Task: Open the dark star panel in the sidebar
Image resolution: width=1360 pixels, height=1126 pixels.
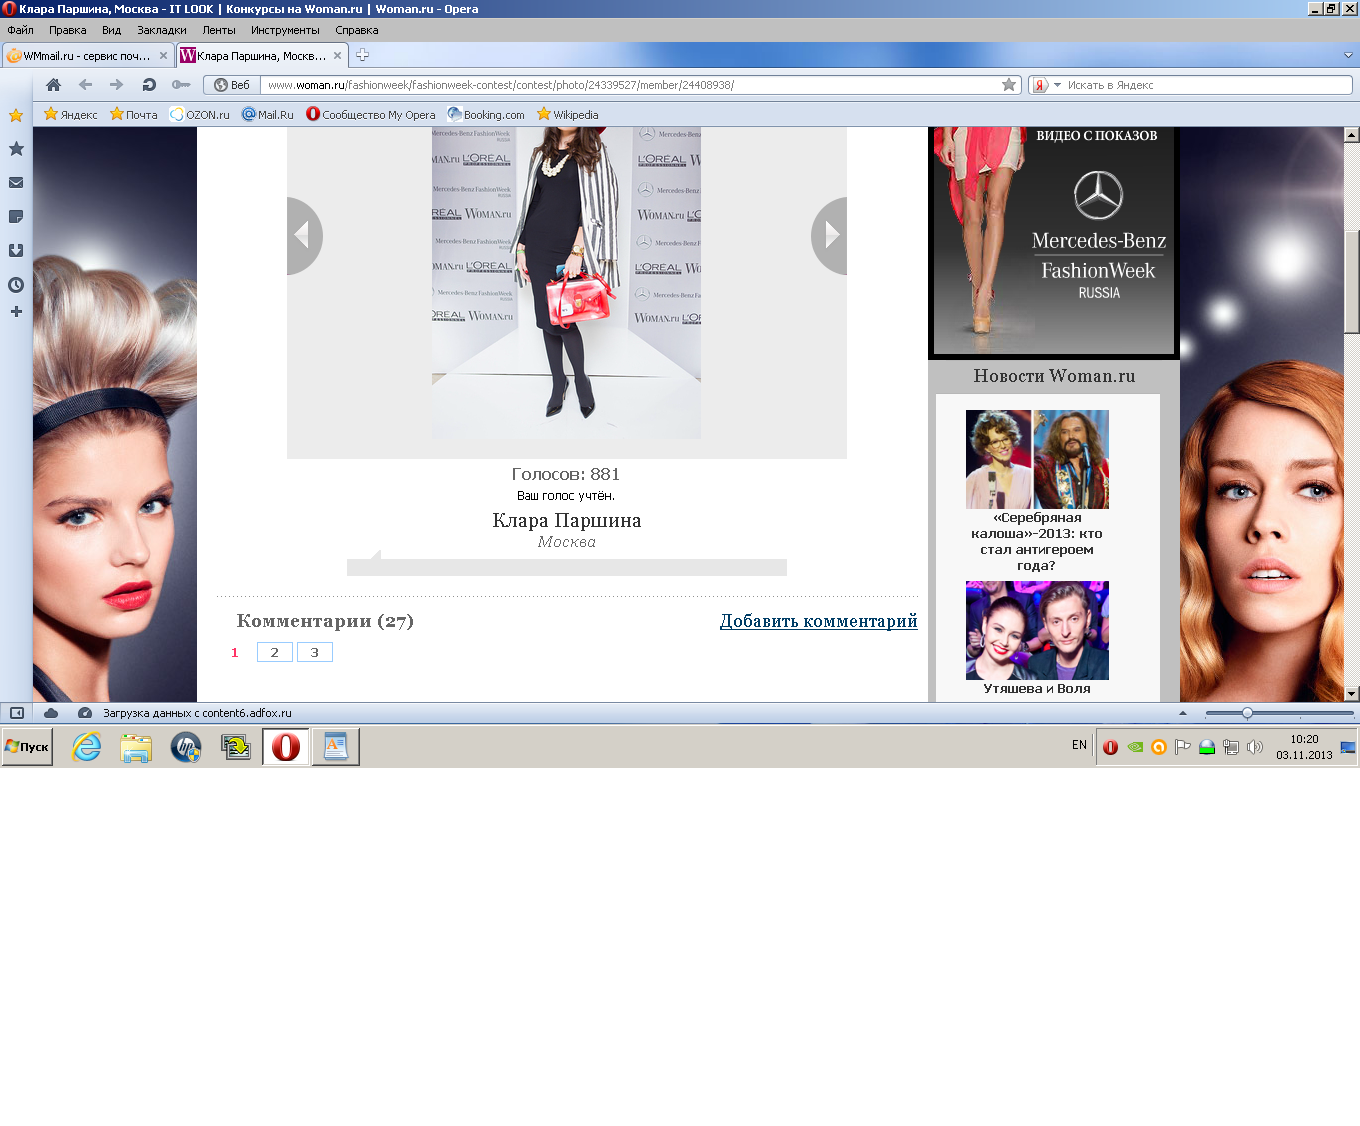Action: [16, 149]
